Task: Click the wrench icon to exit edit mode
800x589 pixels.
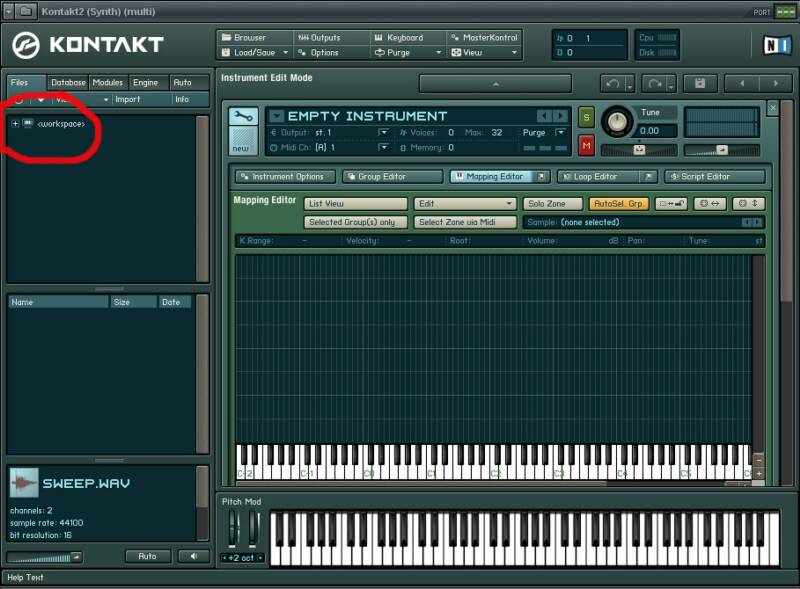Action: click(243, 117)
